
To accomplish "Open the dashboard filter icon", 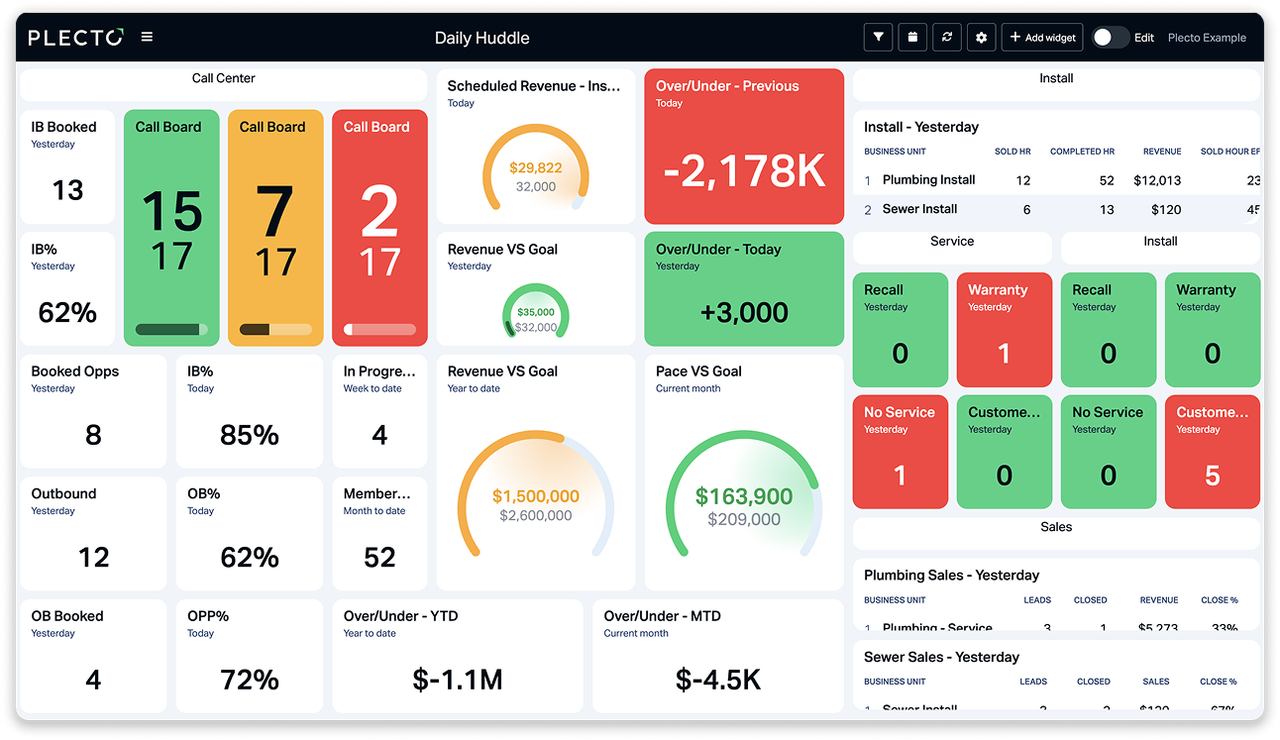I will [878, 36].
